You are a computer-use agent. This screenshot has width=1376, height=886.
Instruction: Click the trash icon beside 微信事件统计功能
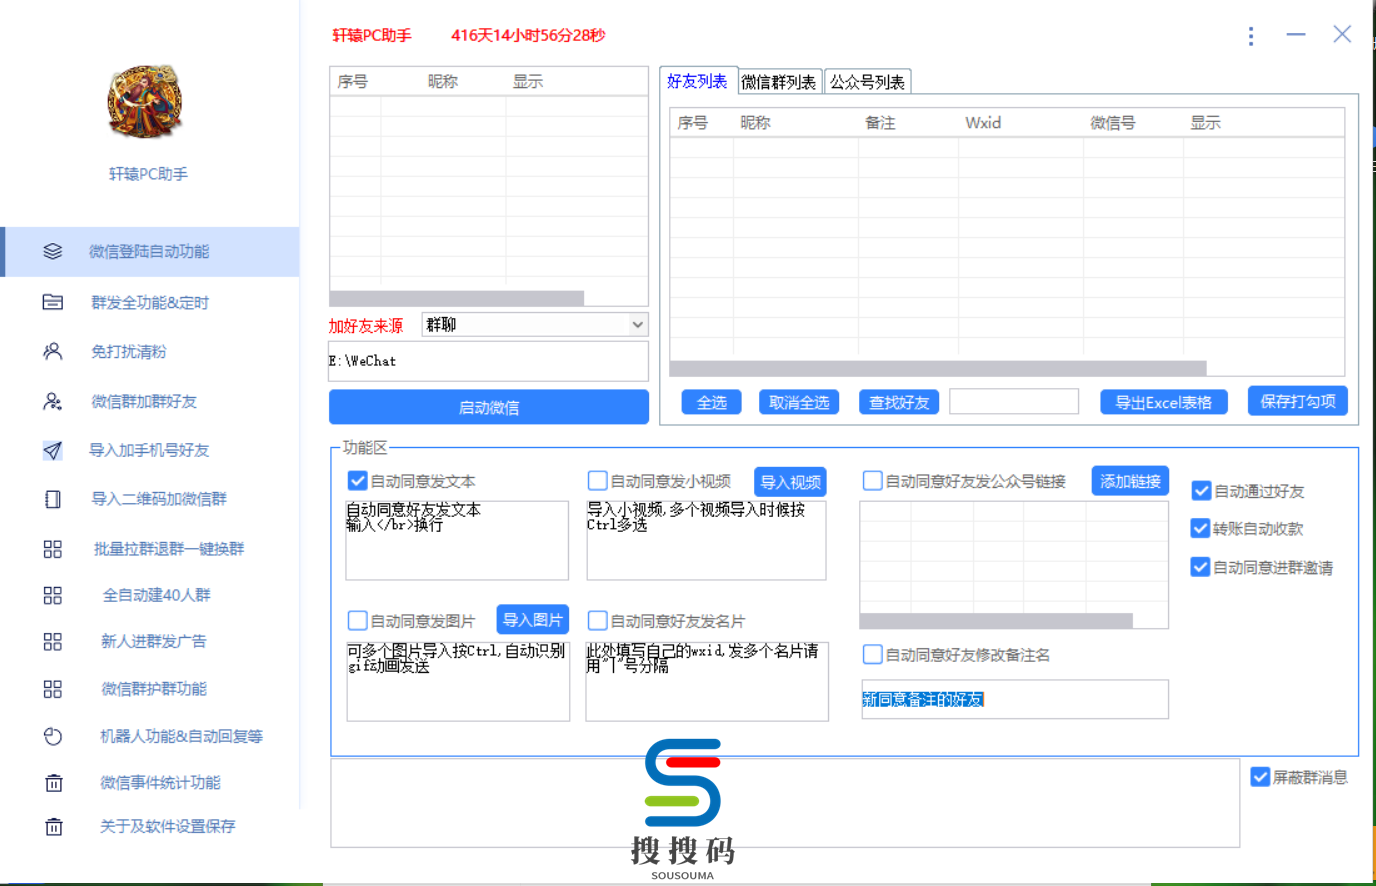(54, 782)
